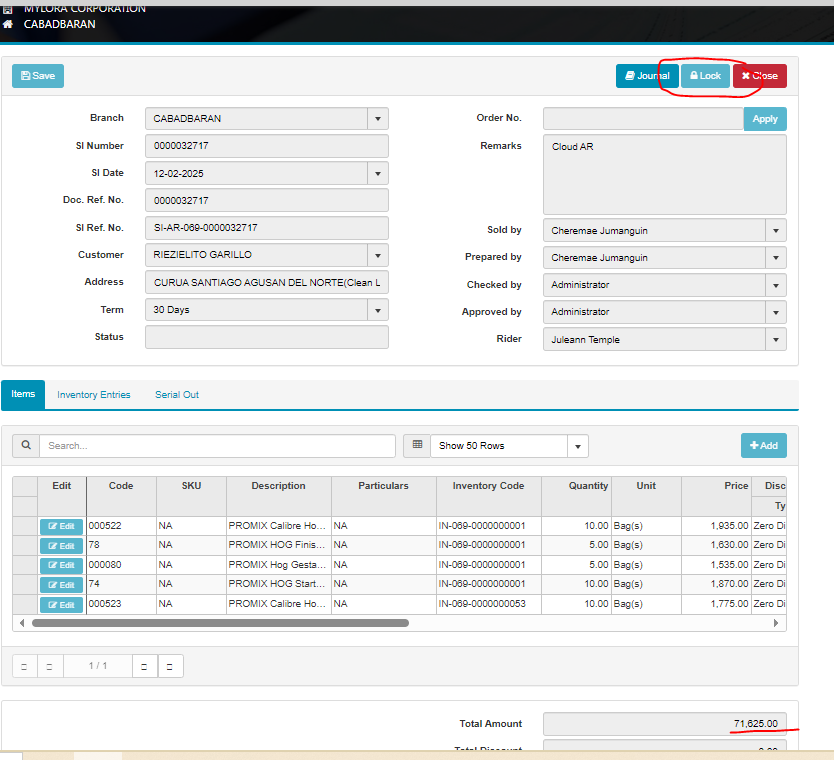Click the horizontal scrollbar of items table
Screen dimensions: 834x760
pos(220,623)
